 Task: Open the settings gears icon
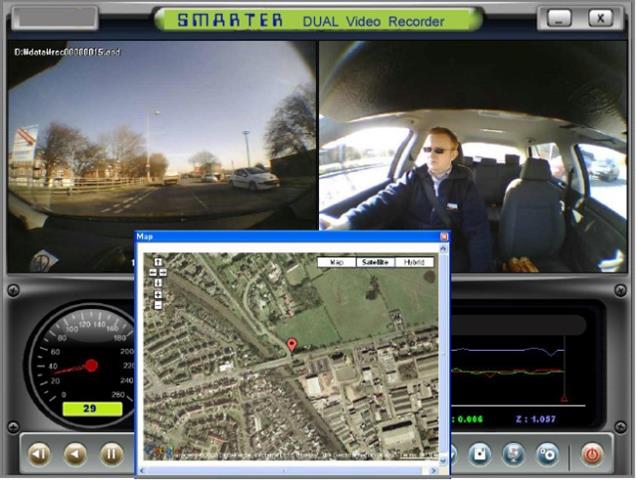point(547,454)
